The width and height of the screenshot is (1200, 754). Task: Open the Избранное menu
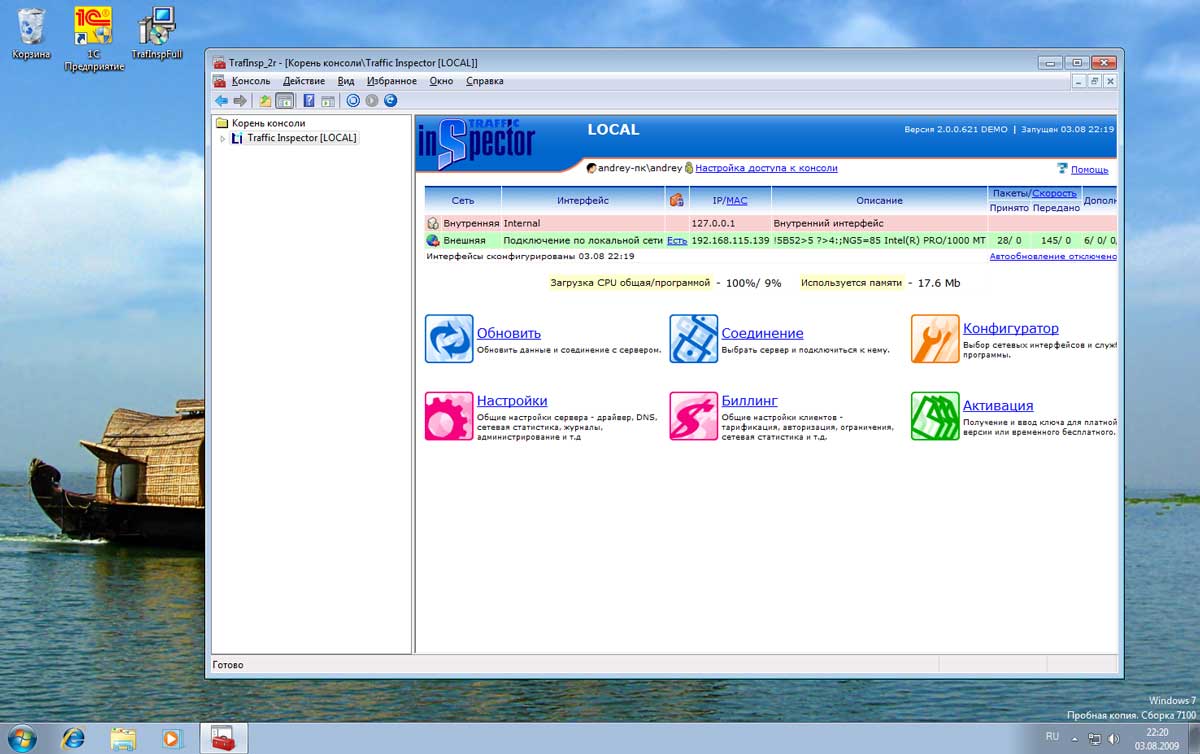click(x=391, y=81)
